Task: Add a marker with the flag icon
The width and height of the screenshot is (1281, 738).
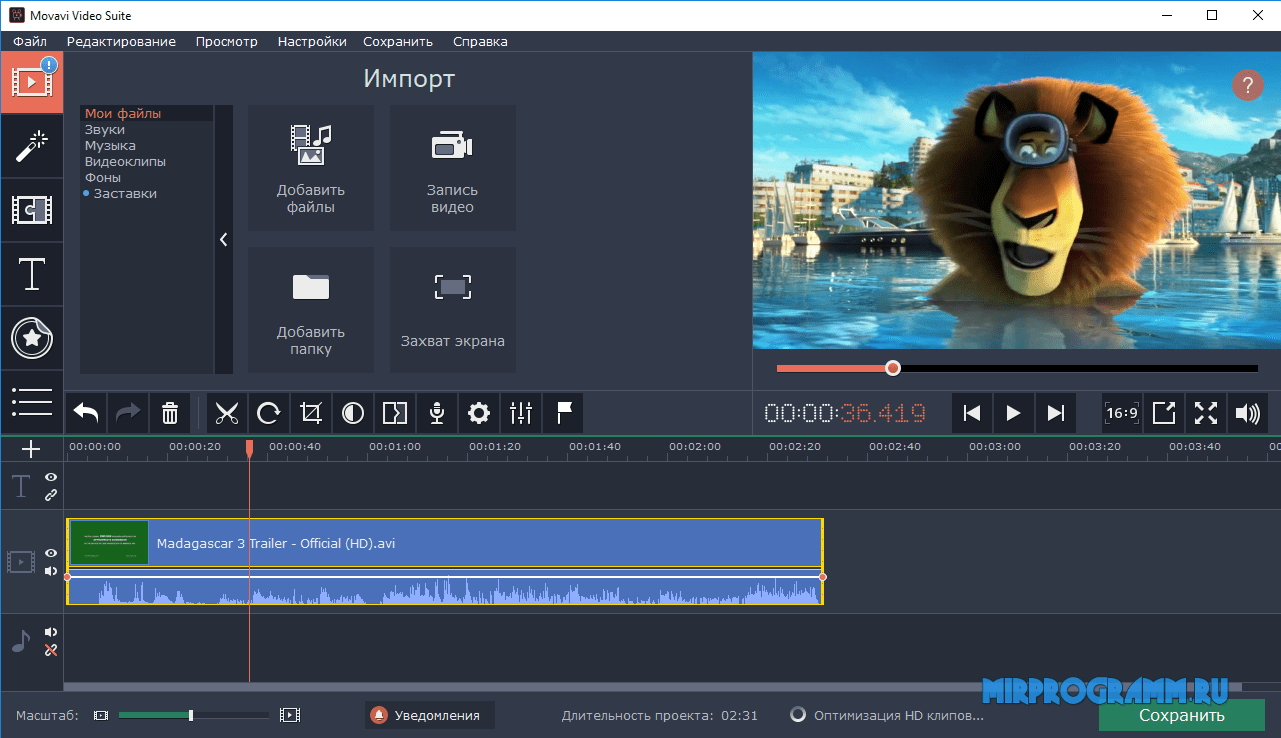Action: pos(563,413)
